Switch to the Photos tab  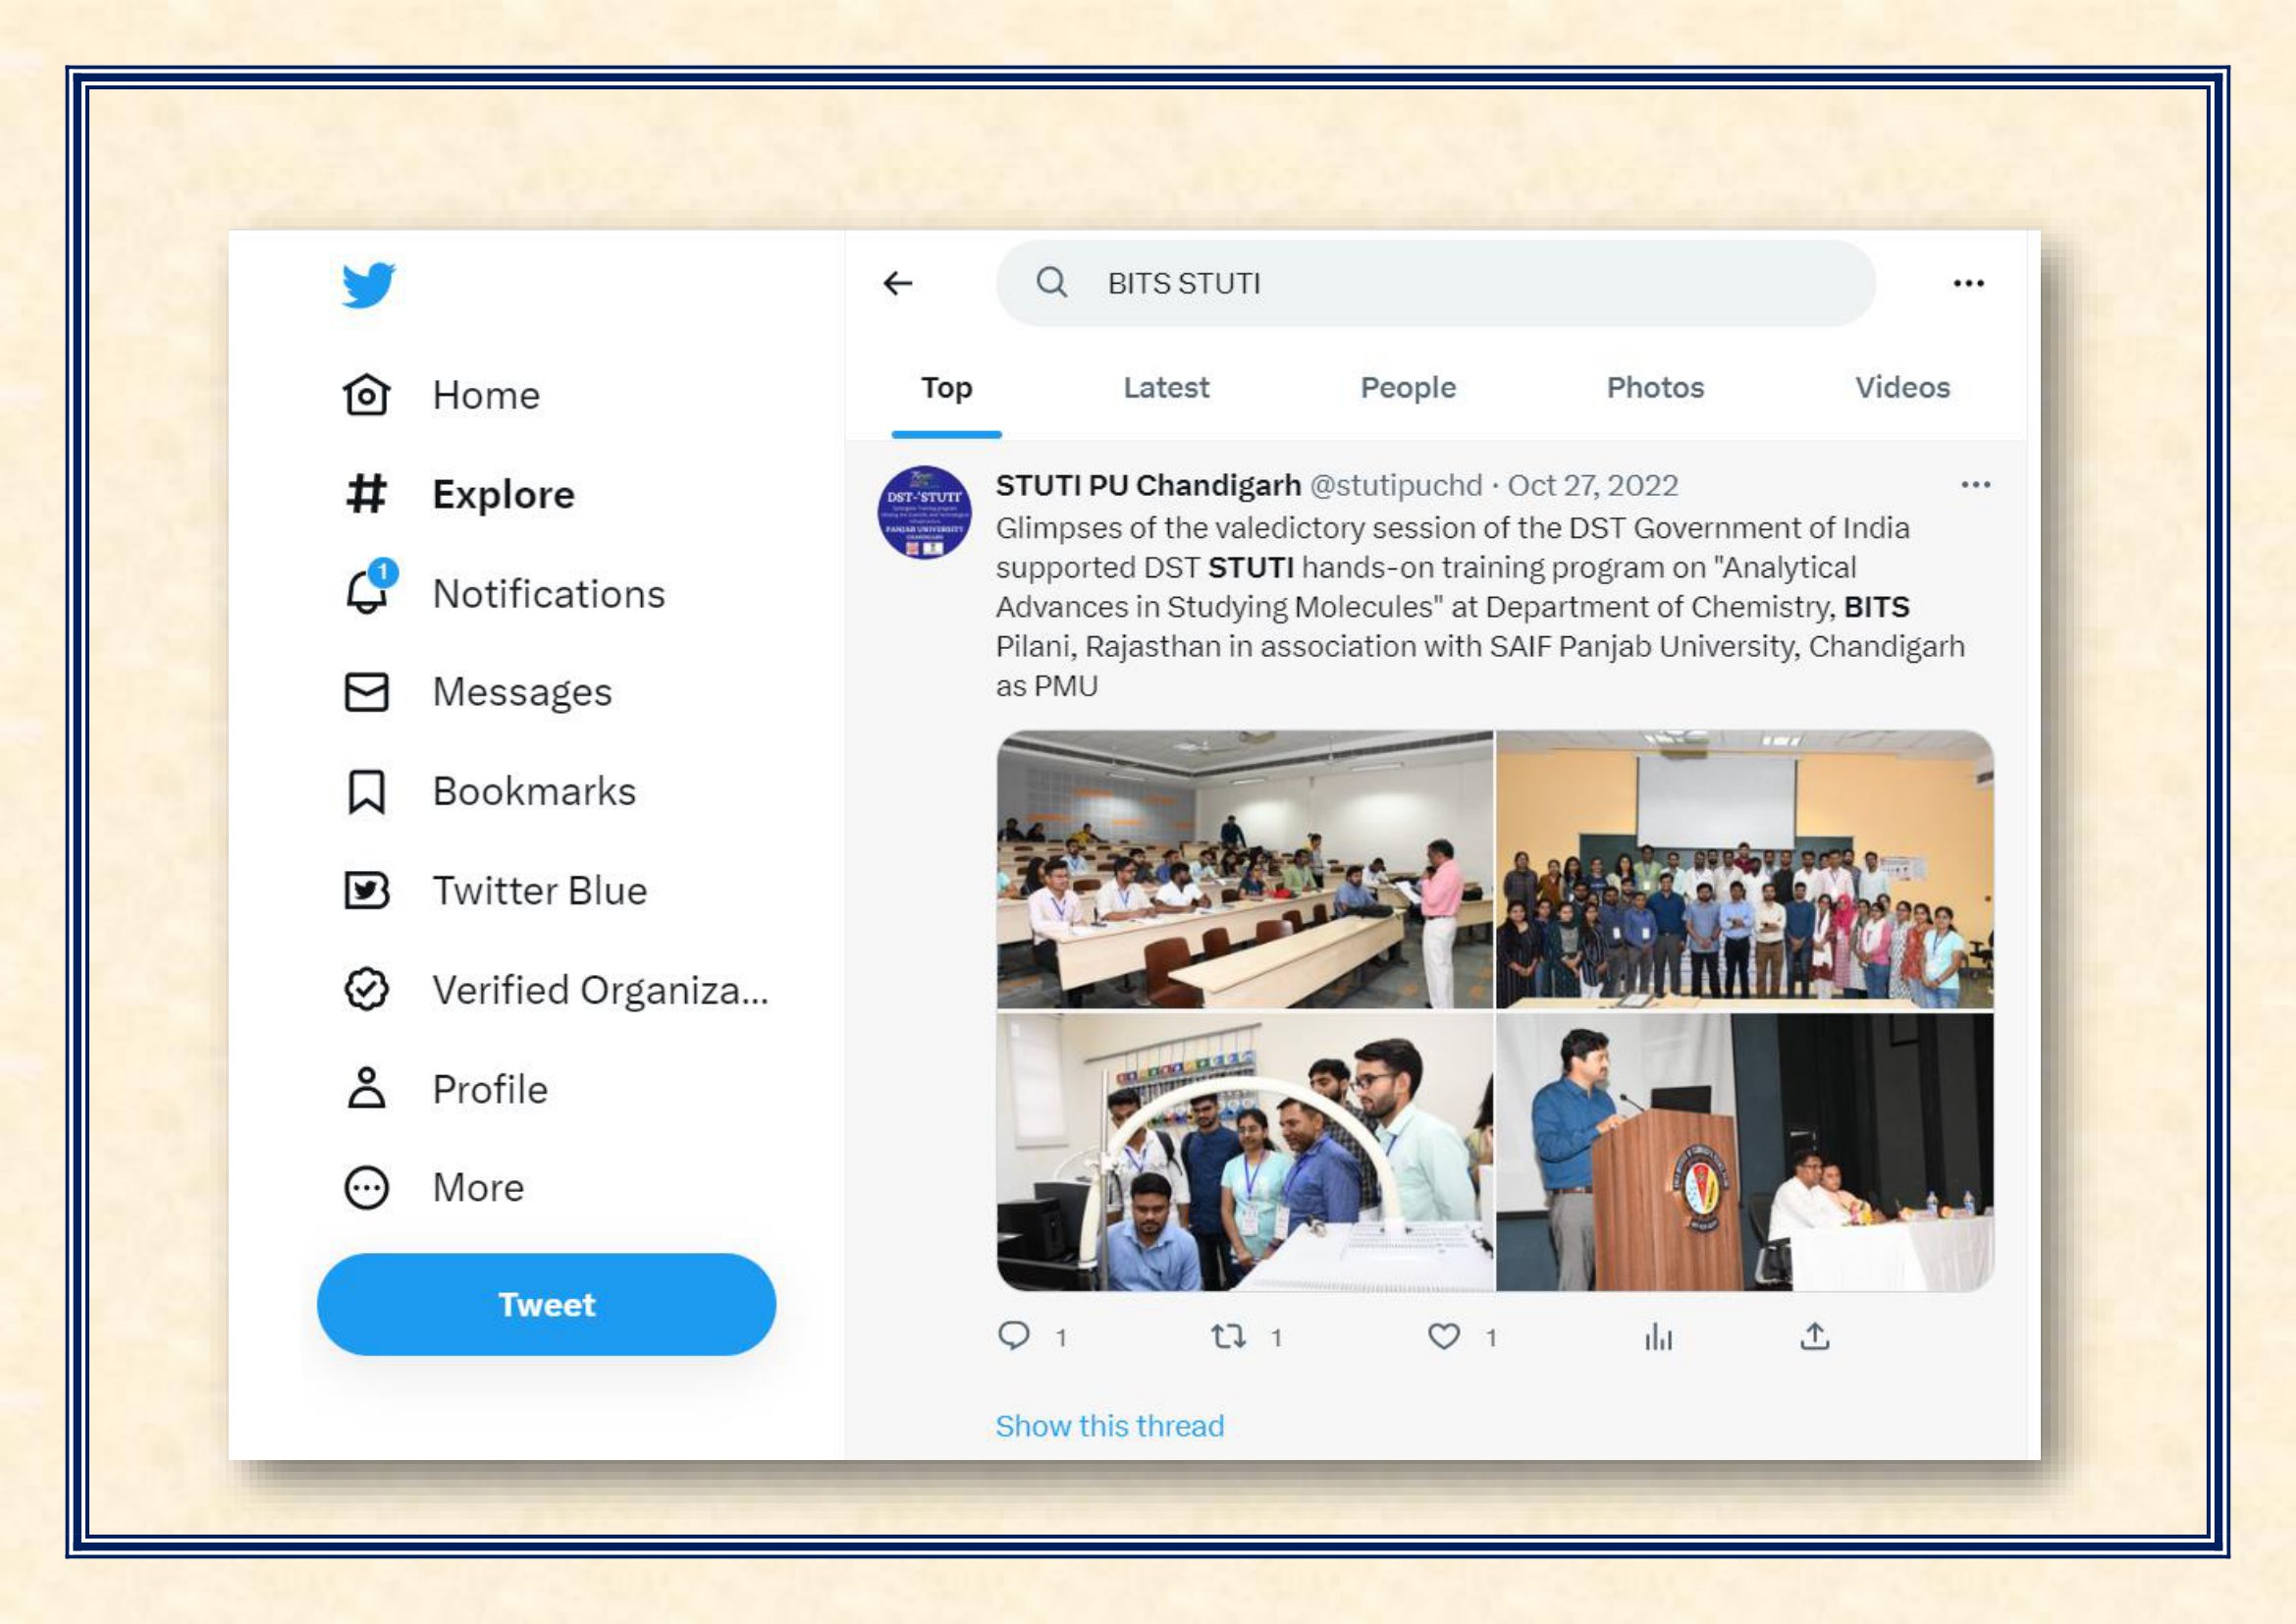click(1655, 388)
